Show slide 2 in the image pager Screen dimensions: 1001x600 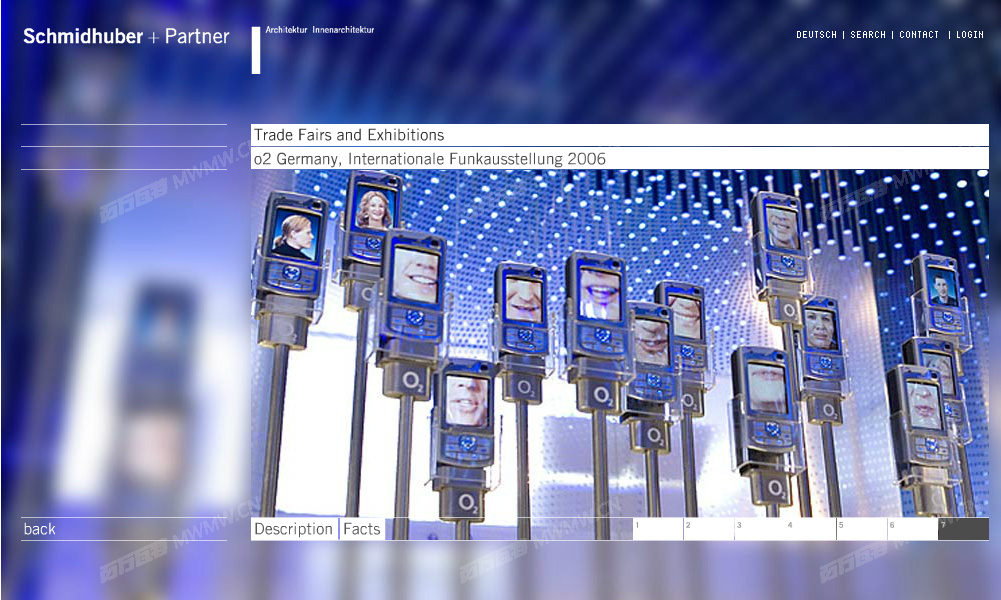(x=709, y=529)
